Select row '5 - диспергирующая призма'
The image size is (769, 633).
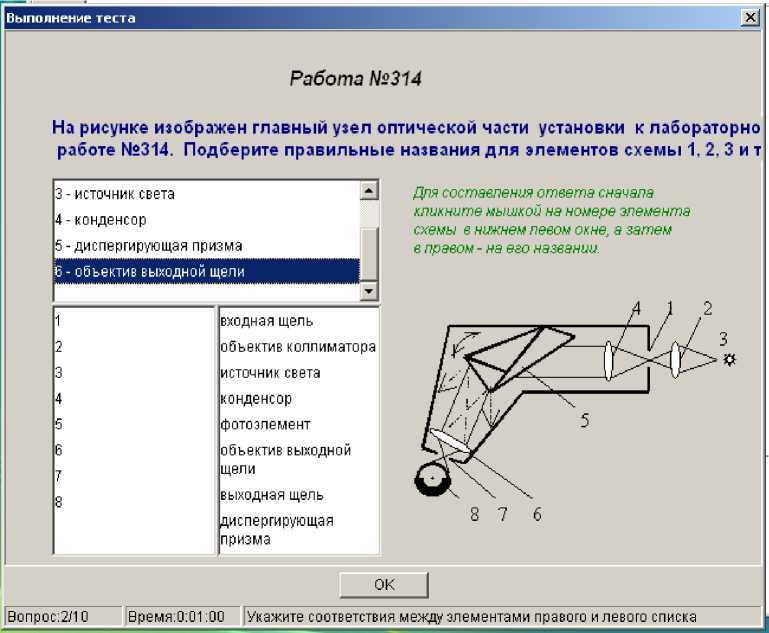(206, 246)
